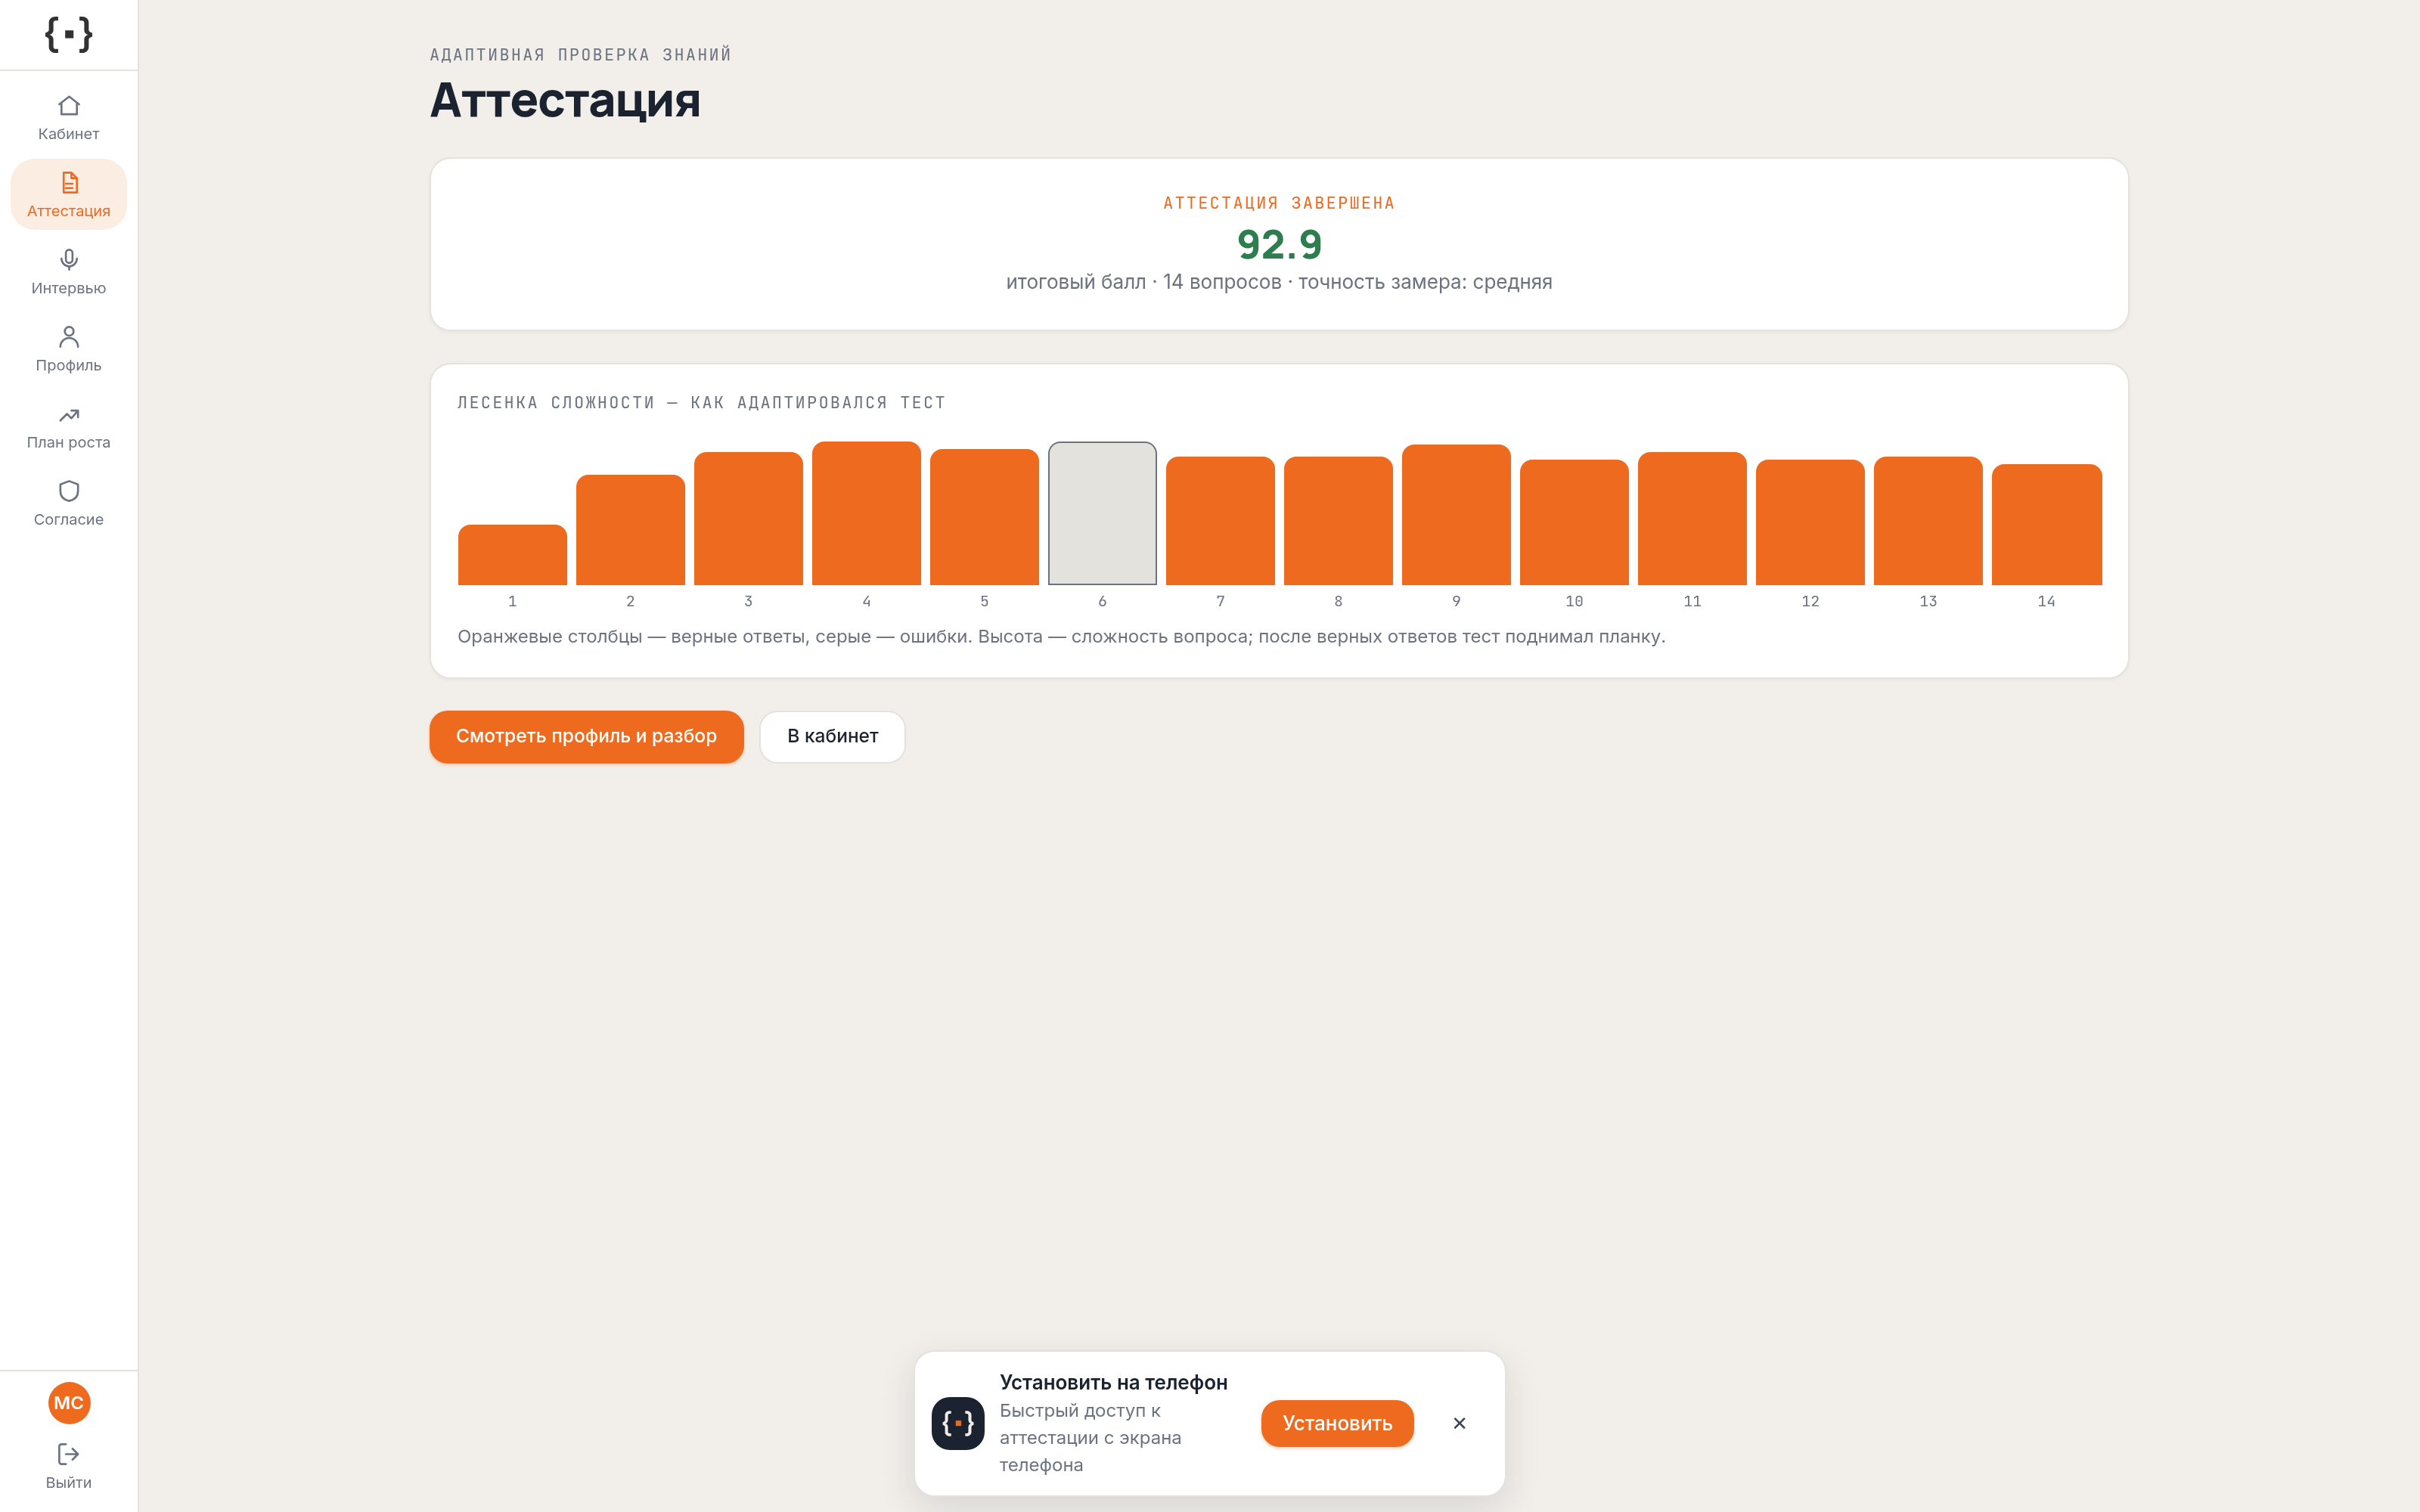Click Смотреть профиль и разбор button
The image size is (2420, 1512).
pyautogui.click(x=587, y=737)
